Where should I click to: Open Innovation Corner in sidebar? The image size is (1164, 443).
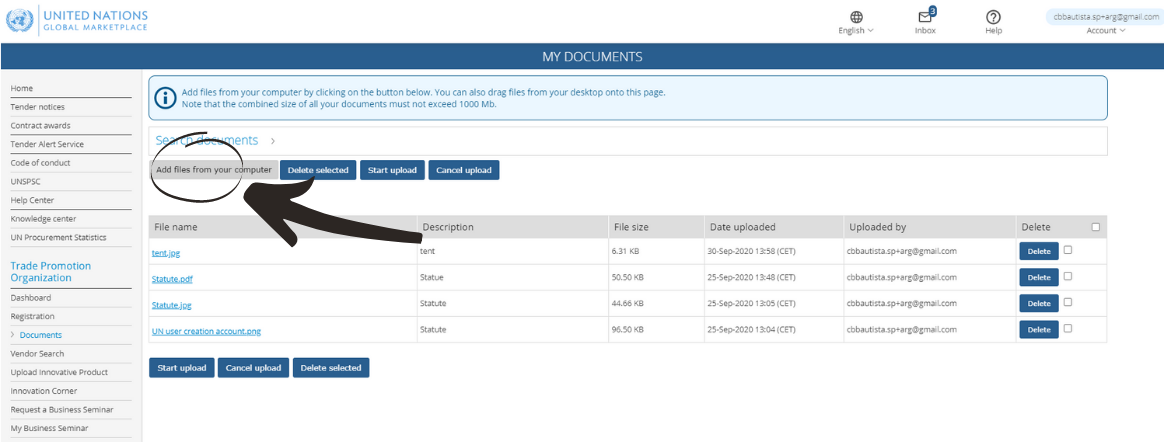pos(44,390)
